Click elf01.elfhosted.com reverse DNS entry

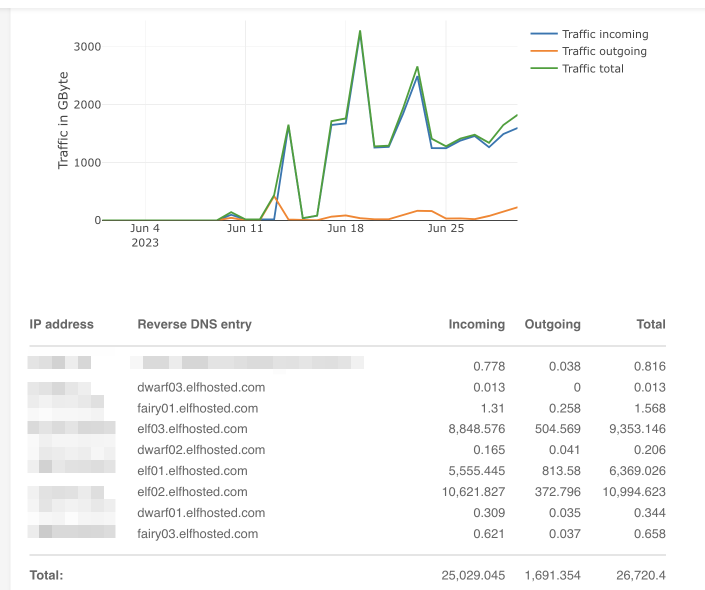192,471
